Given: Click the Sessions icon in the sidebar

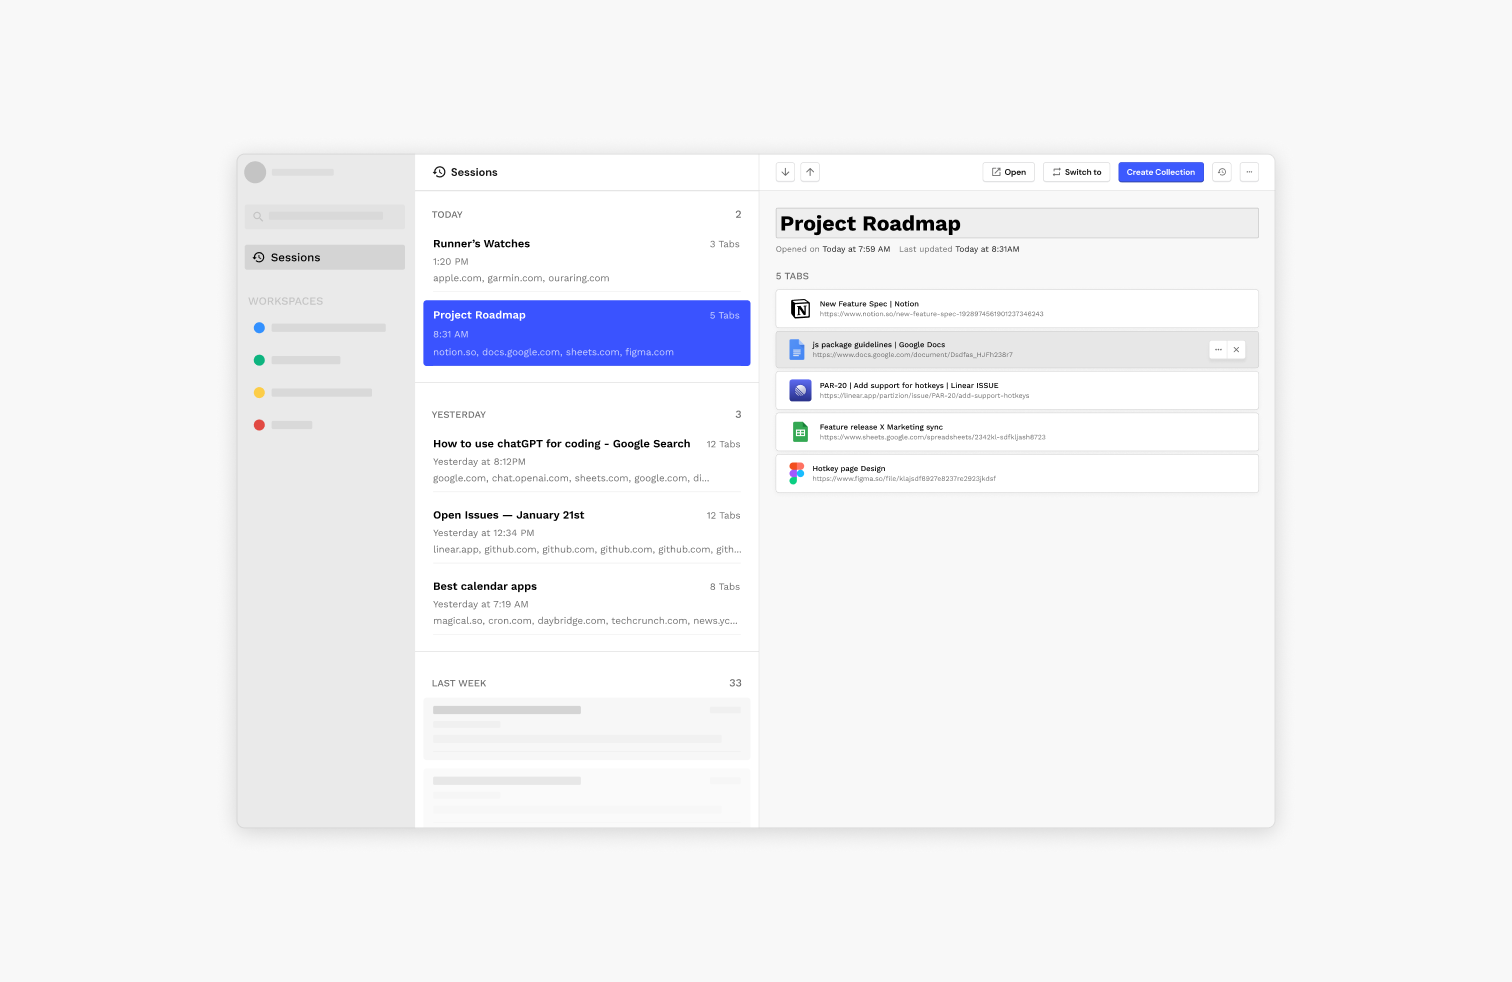Looking at the screenshot, I should click(x=259, y=257).
